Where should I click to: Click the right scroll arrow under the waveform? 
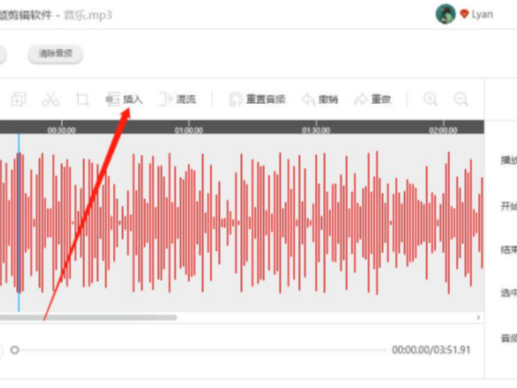tap(478, 317)
